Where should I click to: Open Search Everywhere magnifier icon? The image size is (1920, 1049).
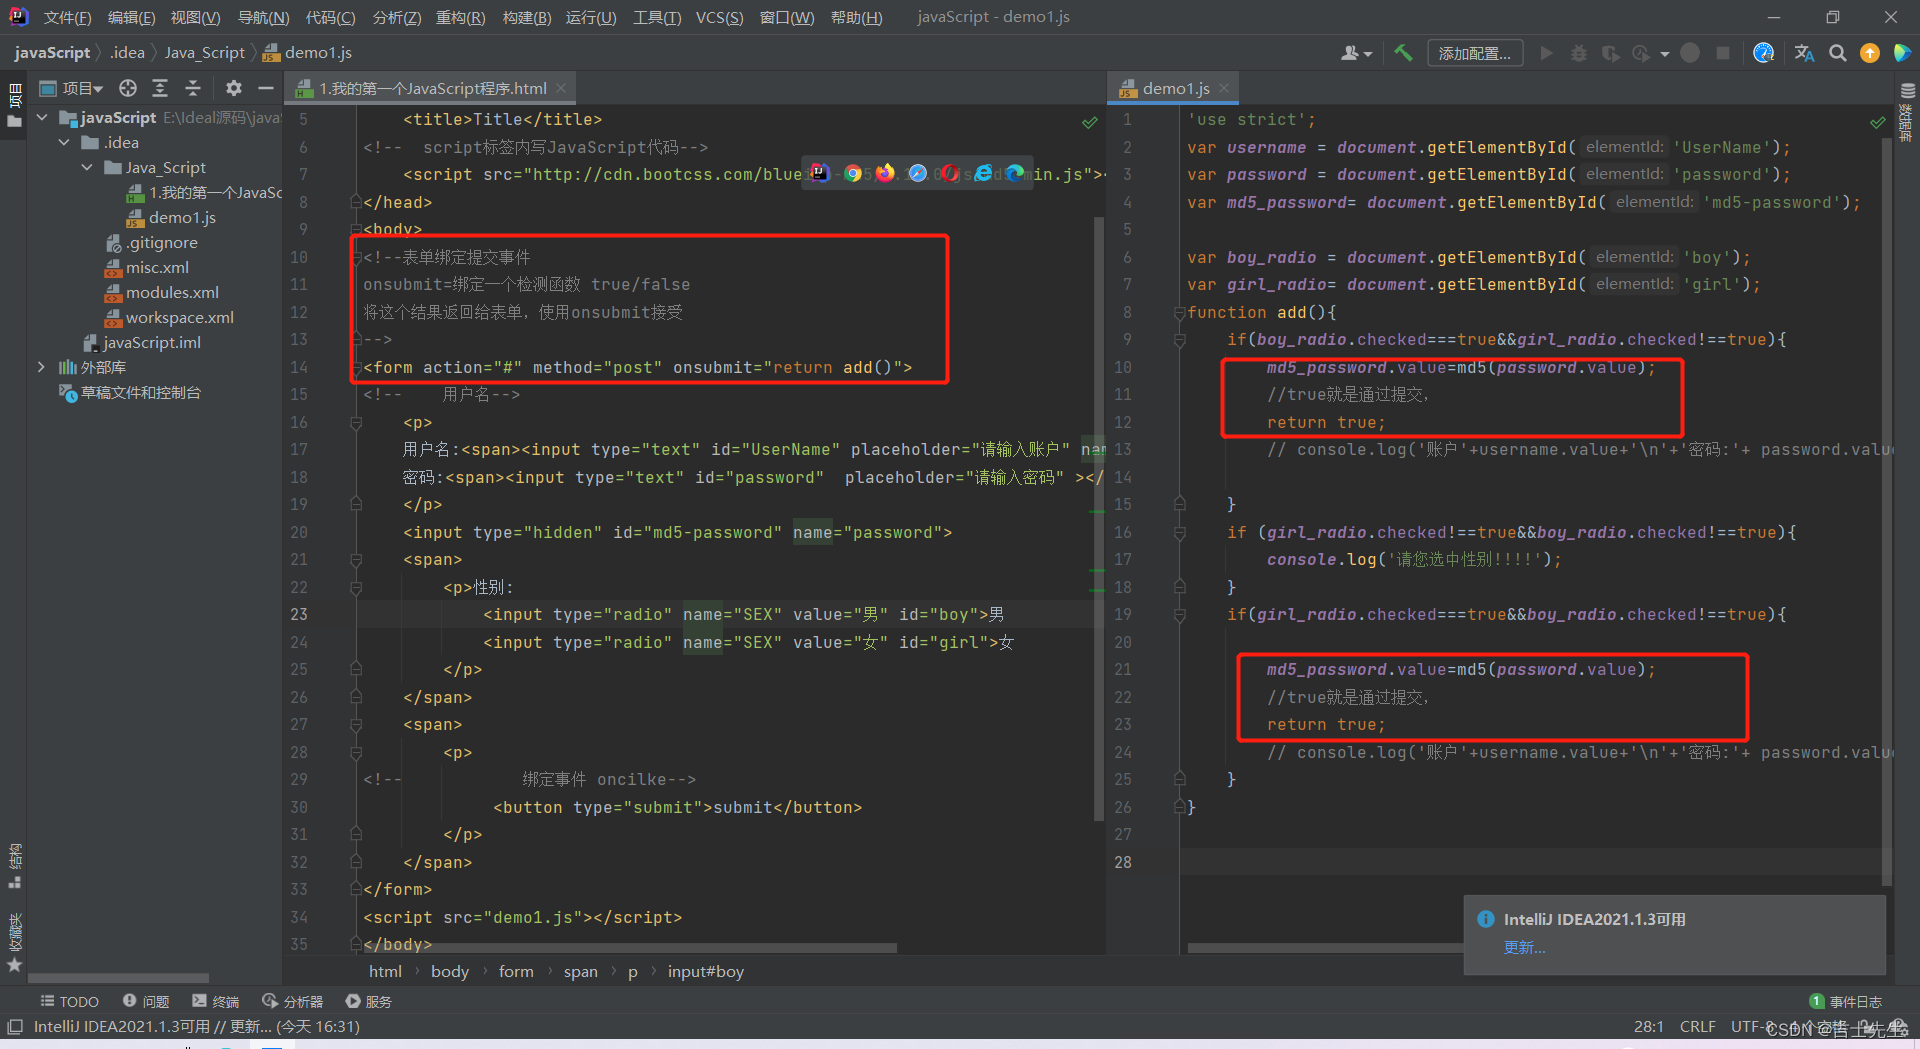coord(1838,53)
